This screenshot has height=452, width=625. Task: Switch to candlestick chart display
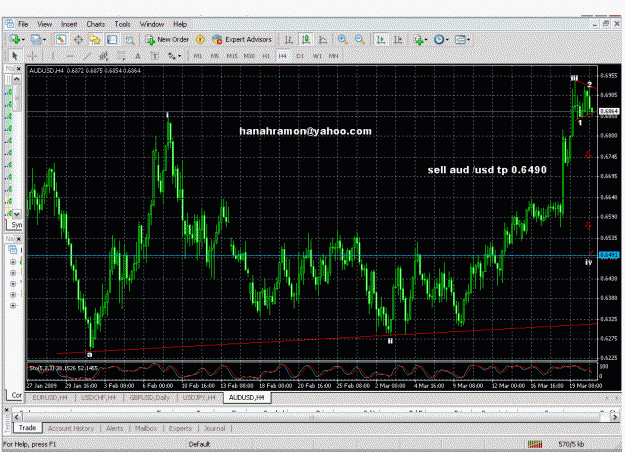tap(306, 39)
